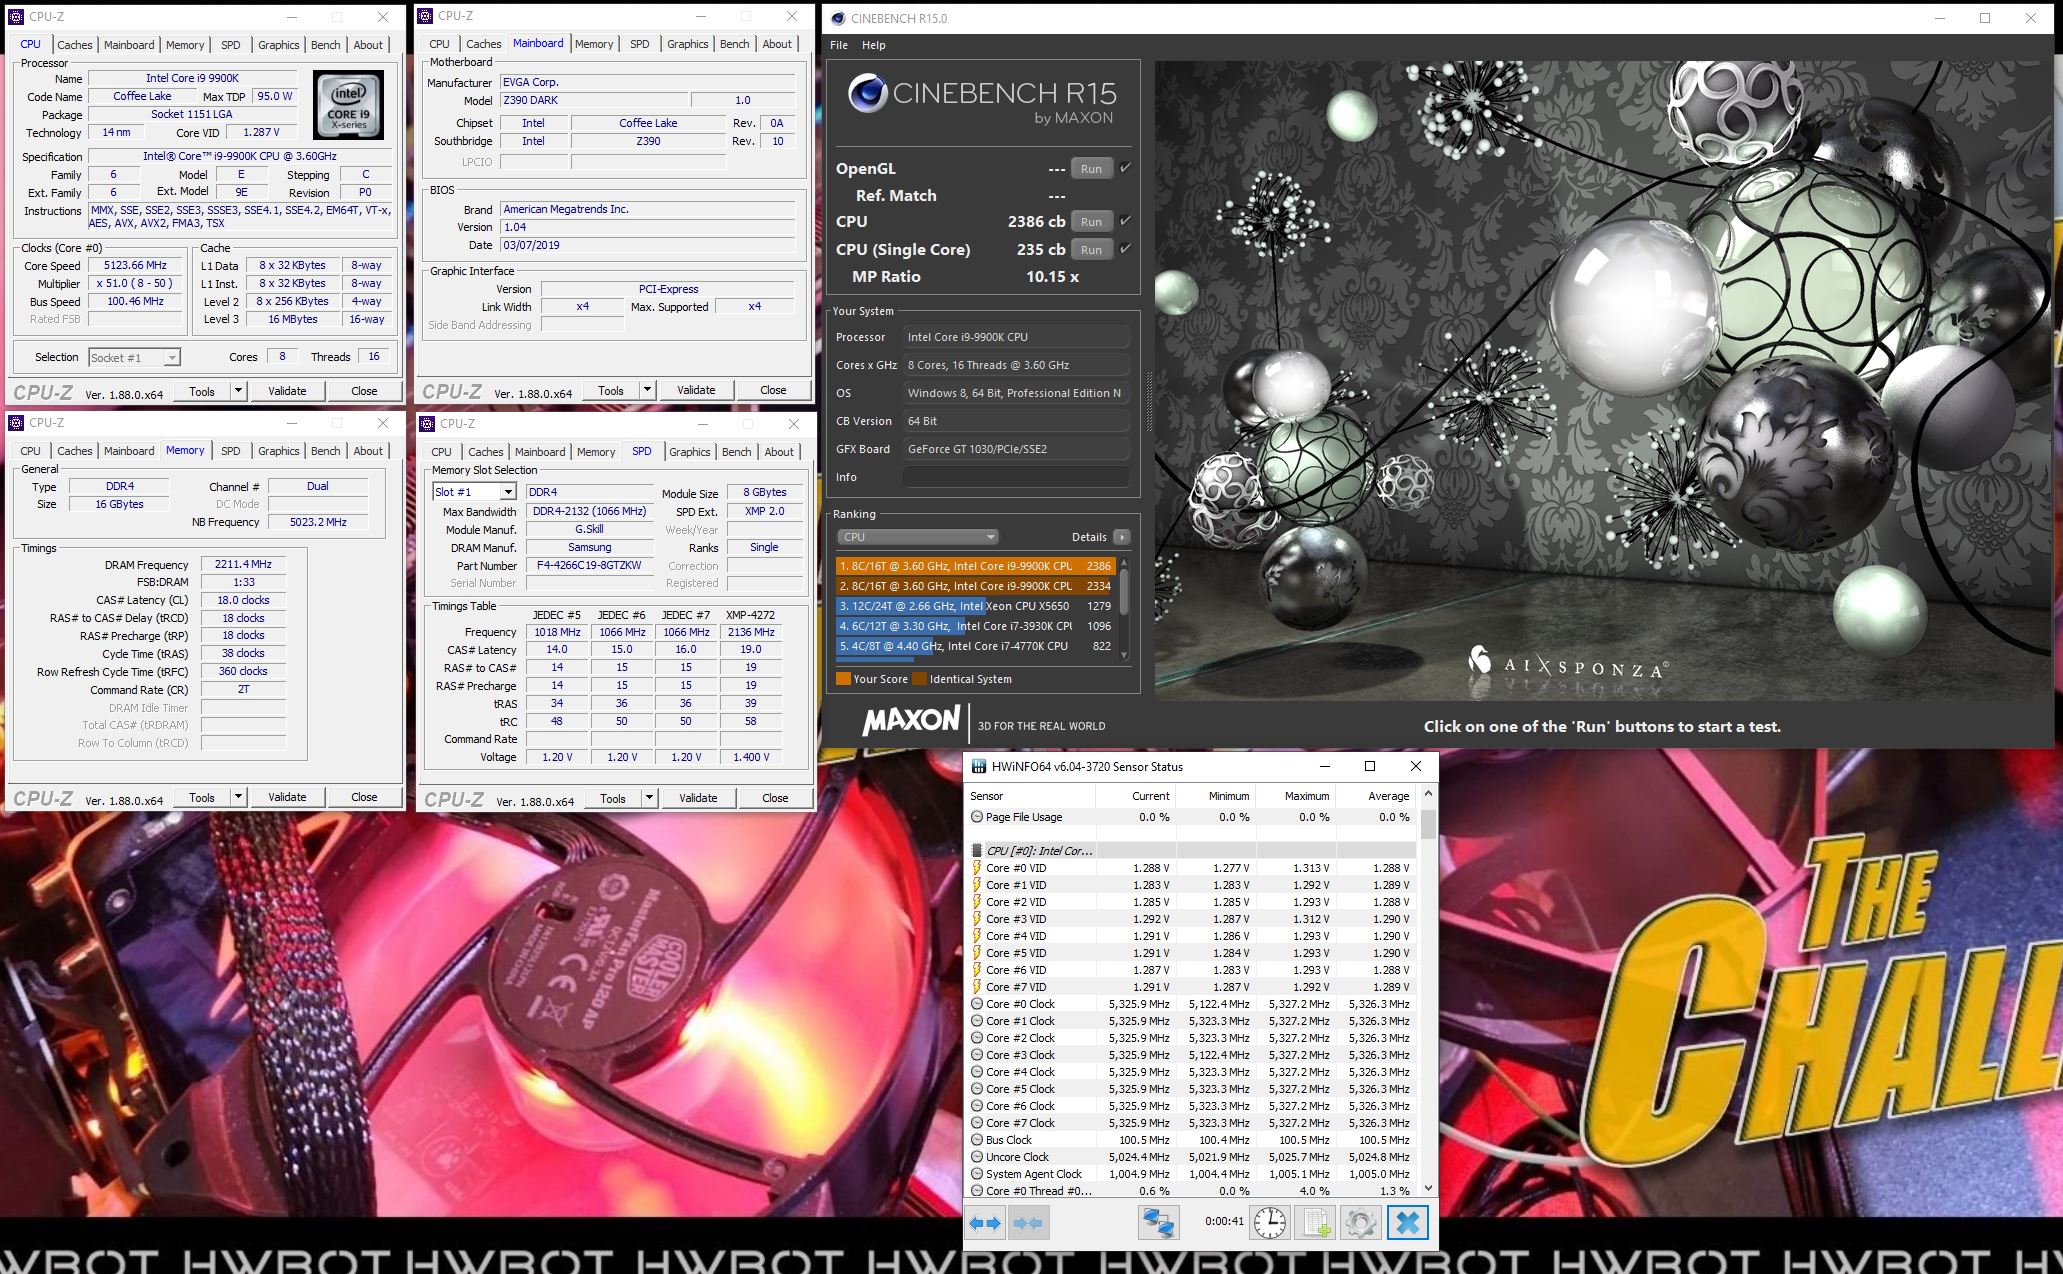Click Close button in CPU-Z Memory window
Screen dimensions: 2063x1274
coord(364,797)
